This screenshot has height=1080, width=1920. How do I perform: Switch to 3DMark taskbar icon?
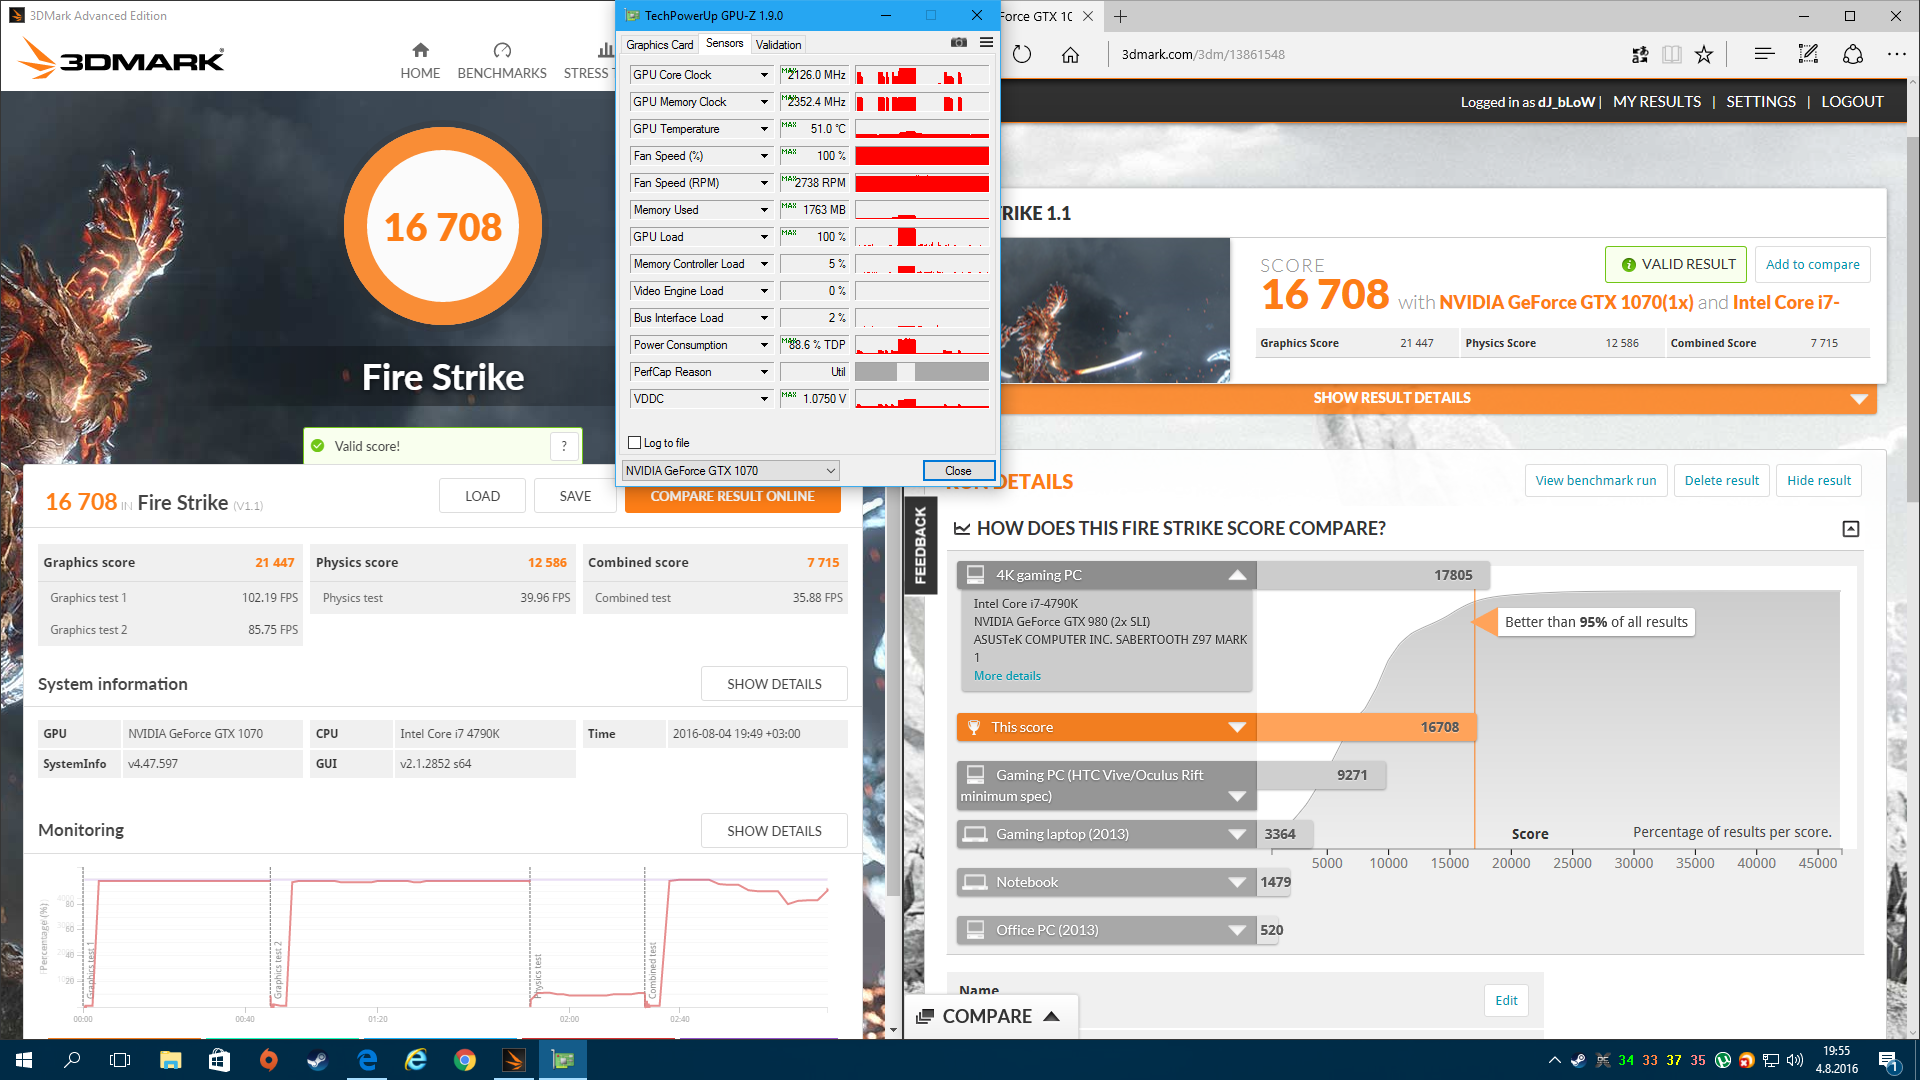pos(514,1060)
